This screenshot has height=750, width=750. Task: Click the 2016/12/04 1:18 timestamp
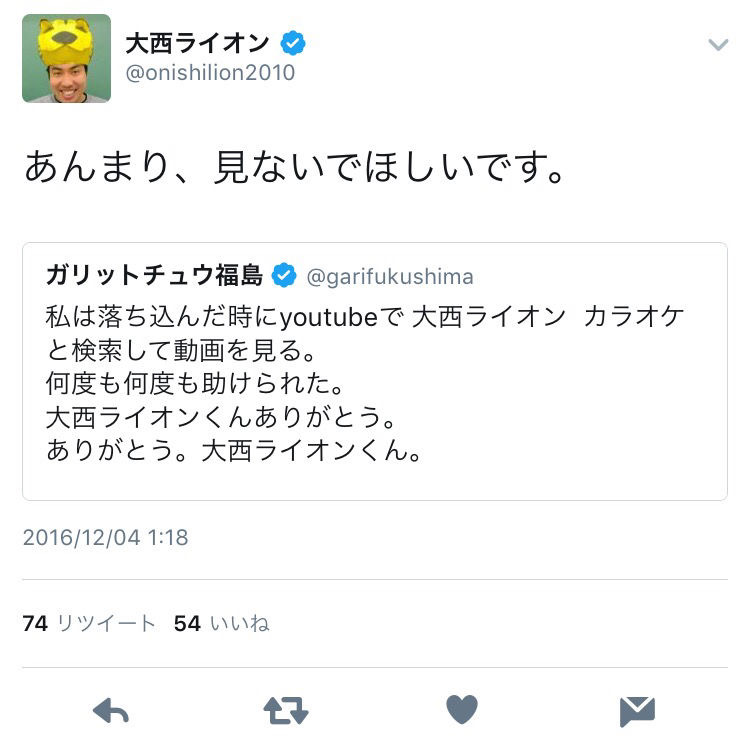[x=106, y=538]
